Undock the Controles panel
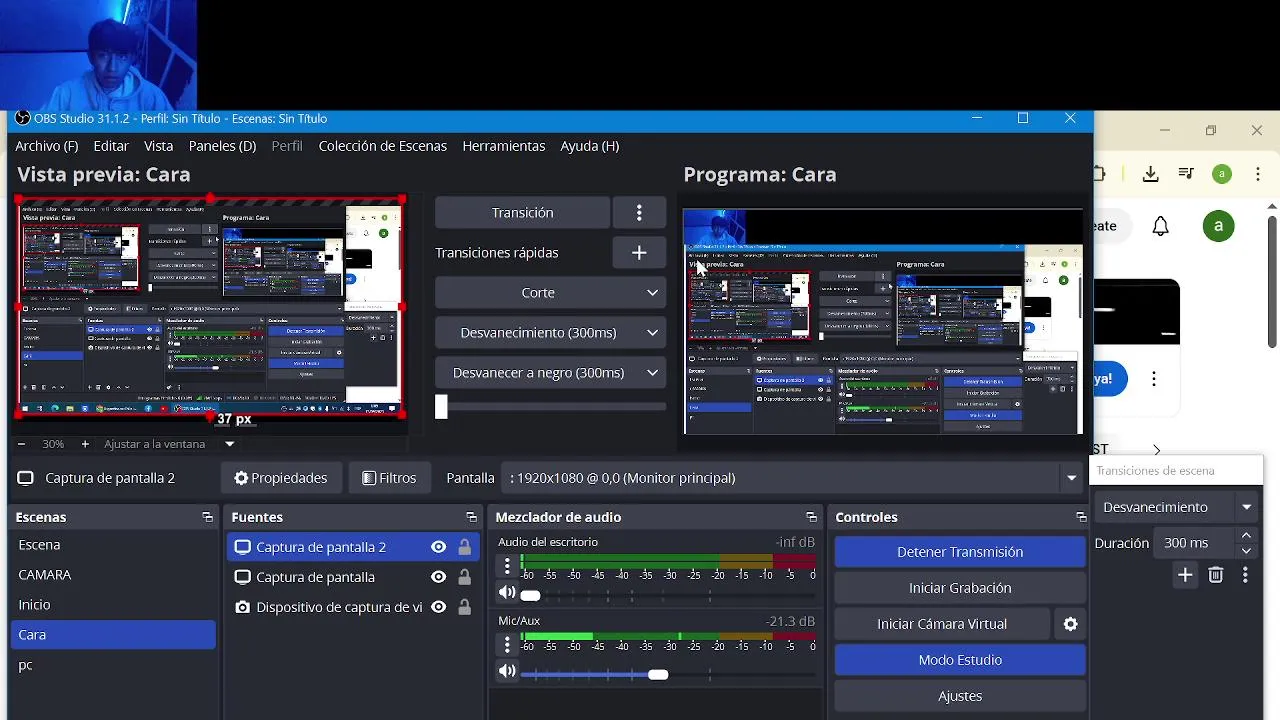 [x=1081, y=517]
